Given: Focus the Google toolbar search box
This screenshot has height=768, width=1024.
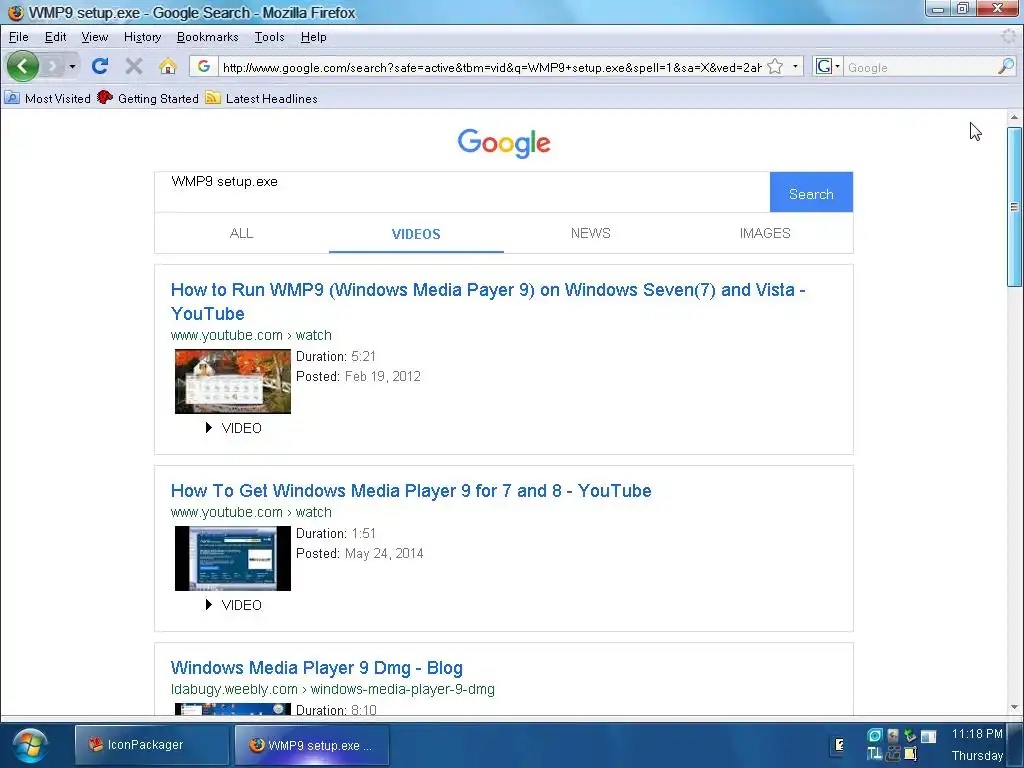Looking at the screenshot, I should [x=920, y=67].
